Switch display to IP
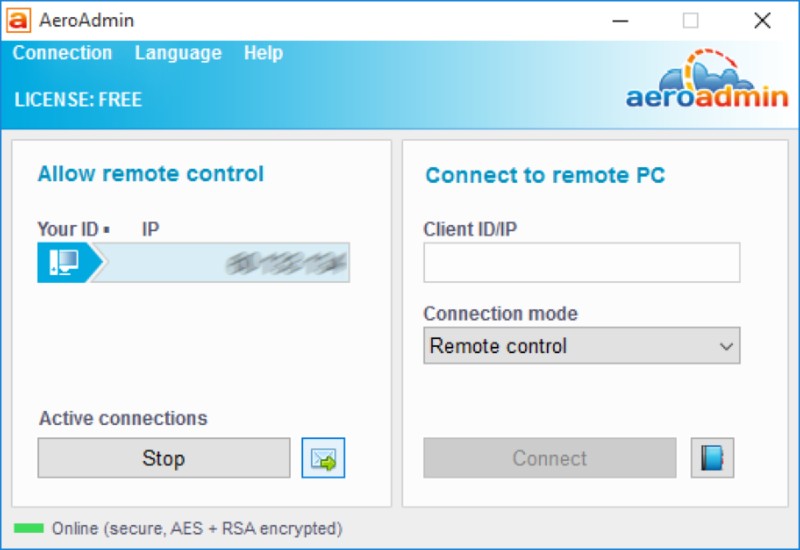 click(150, 230)
